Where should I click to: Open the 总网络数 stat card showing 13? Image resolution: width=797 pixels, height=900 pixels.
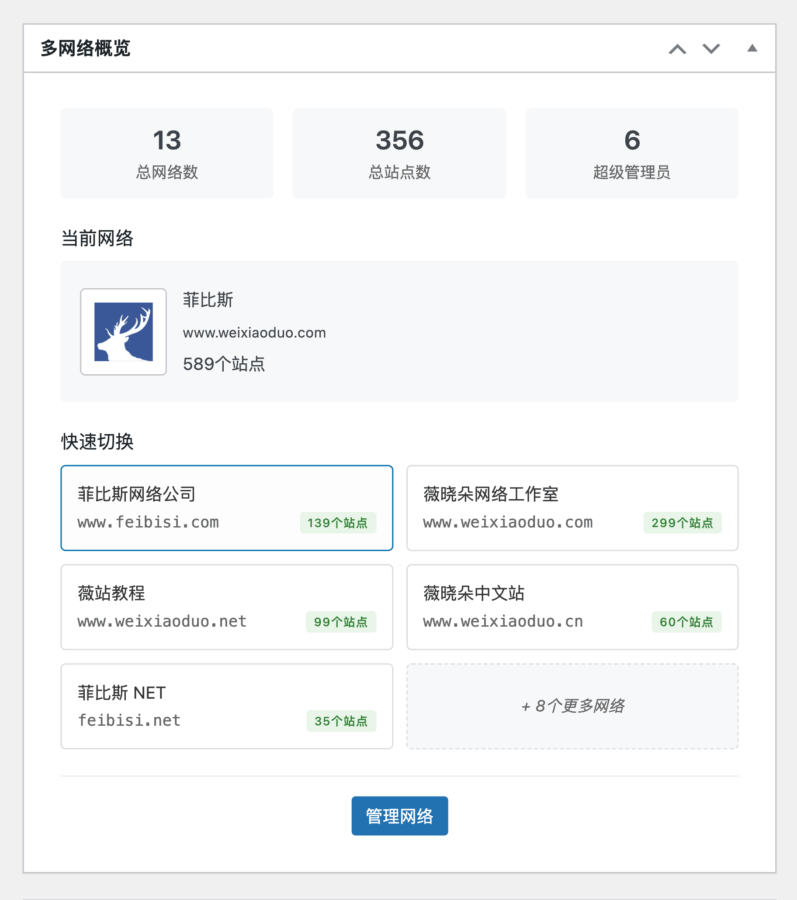[167, 153]
